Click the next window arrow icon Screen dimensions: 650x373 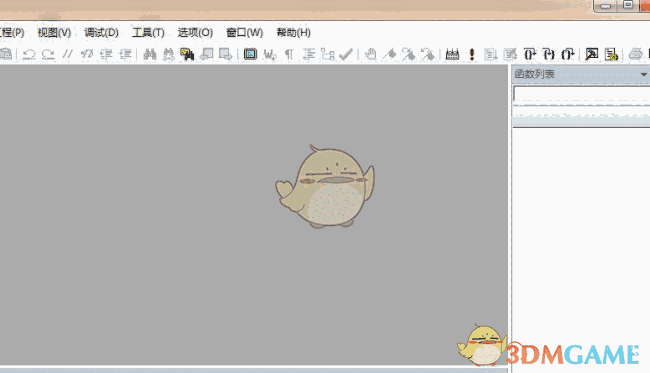226,54
